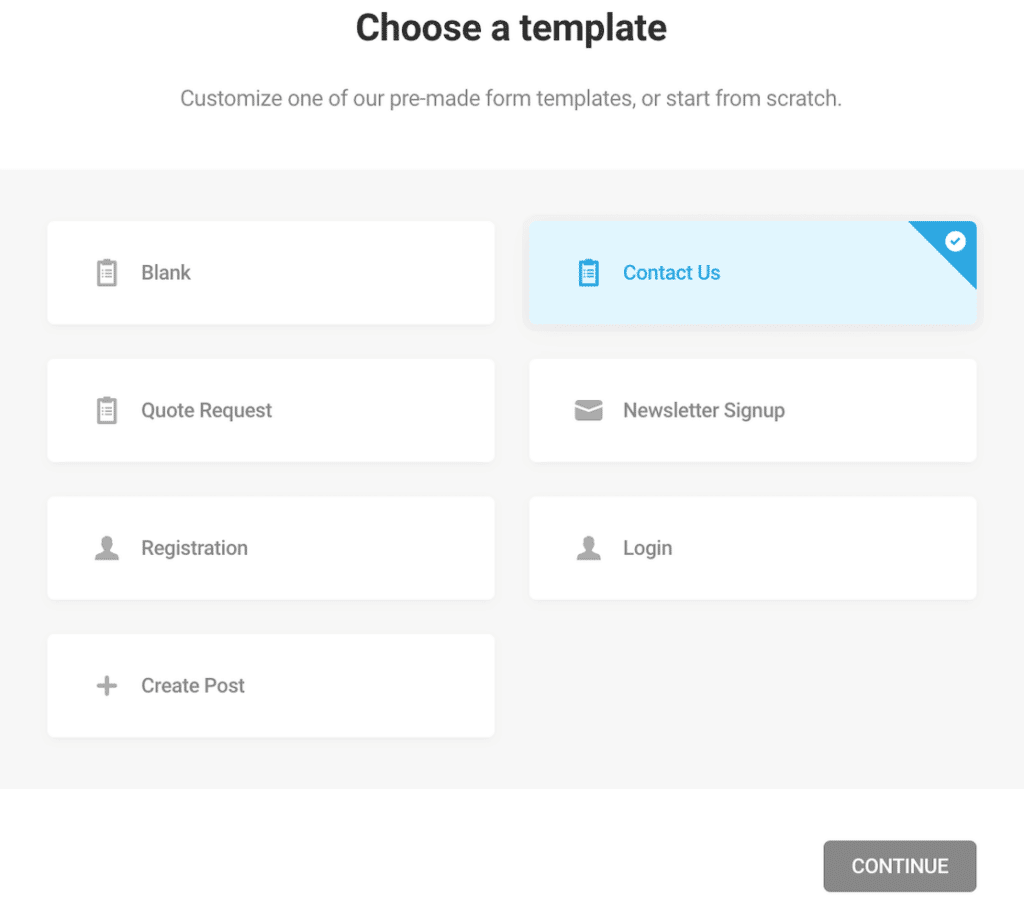Select the Create Post template

click(x=270, y=686)
